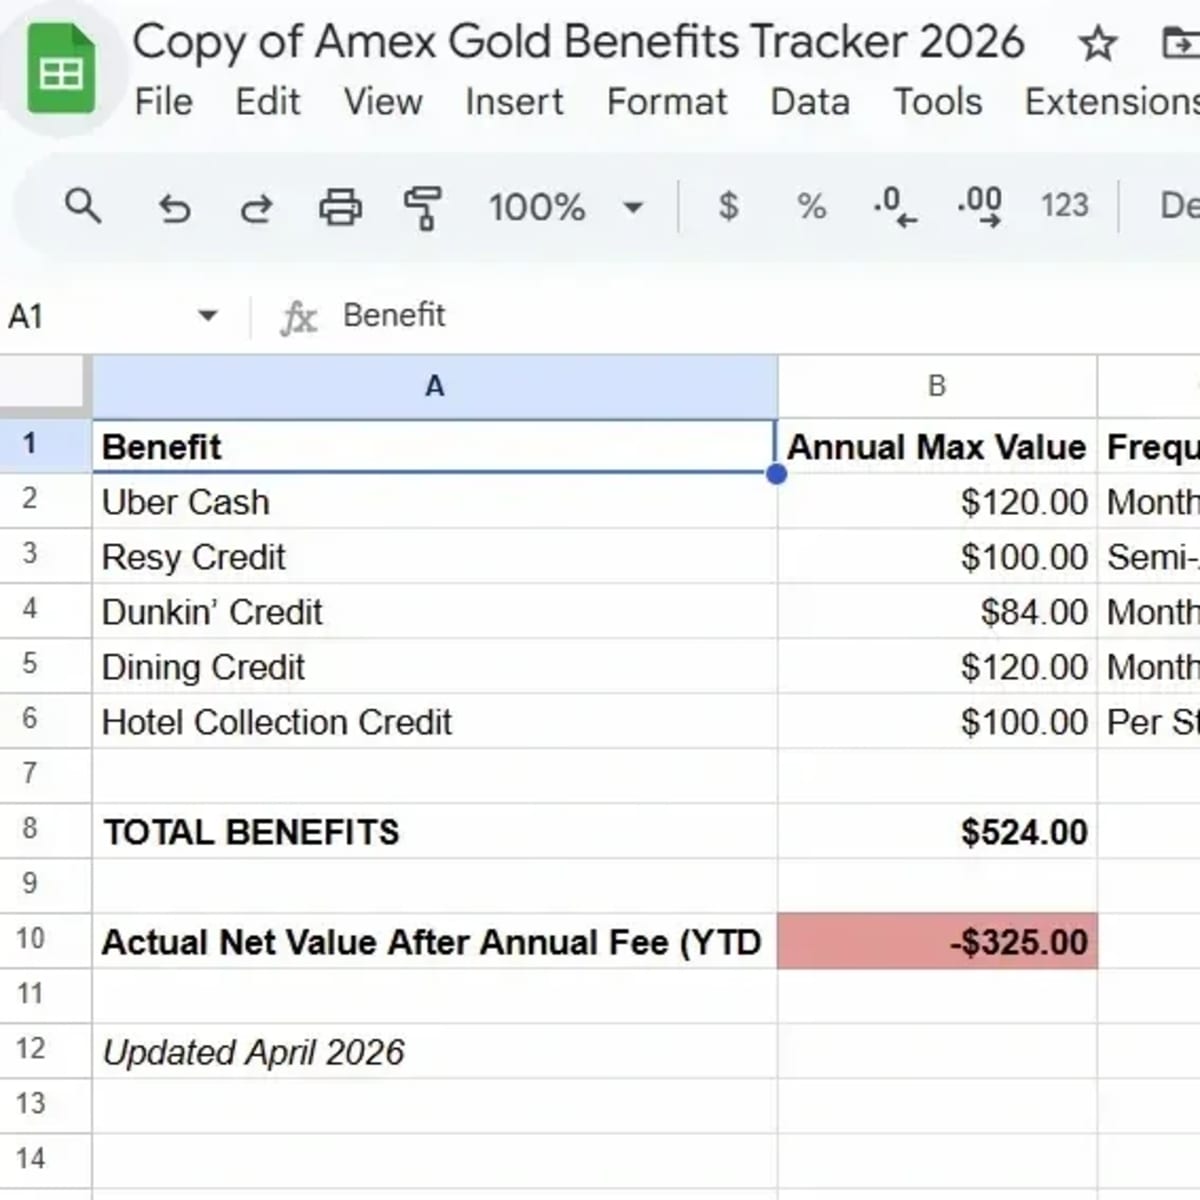Activate the paint format tool

point(422,208)
